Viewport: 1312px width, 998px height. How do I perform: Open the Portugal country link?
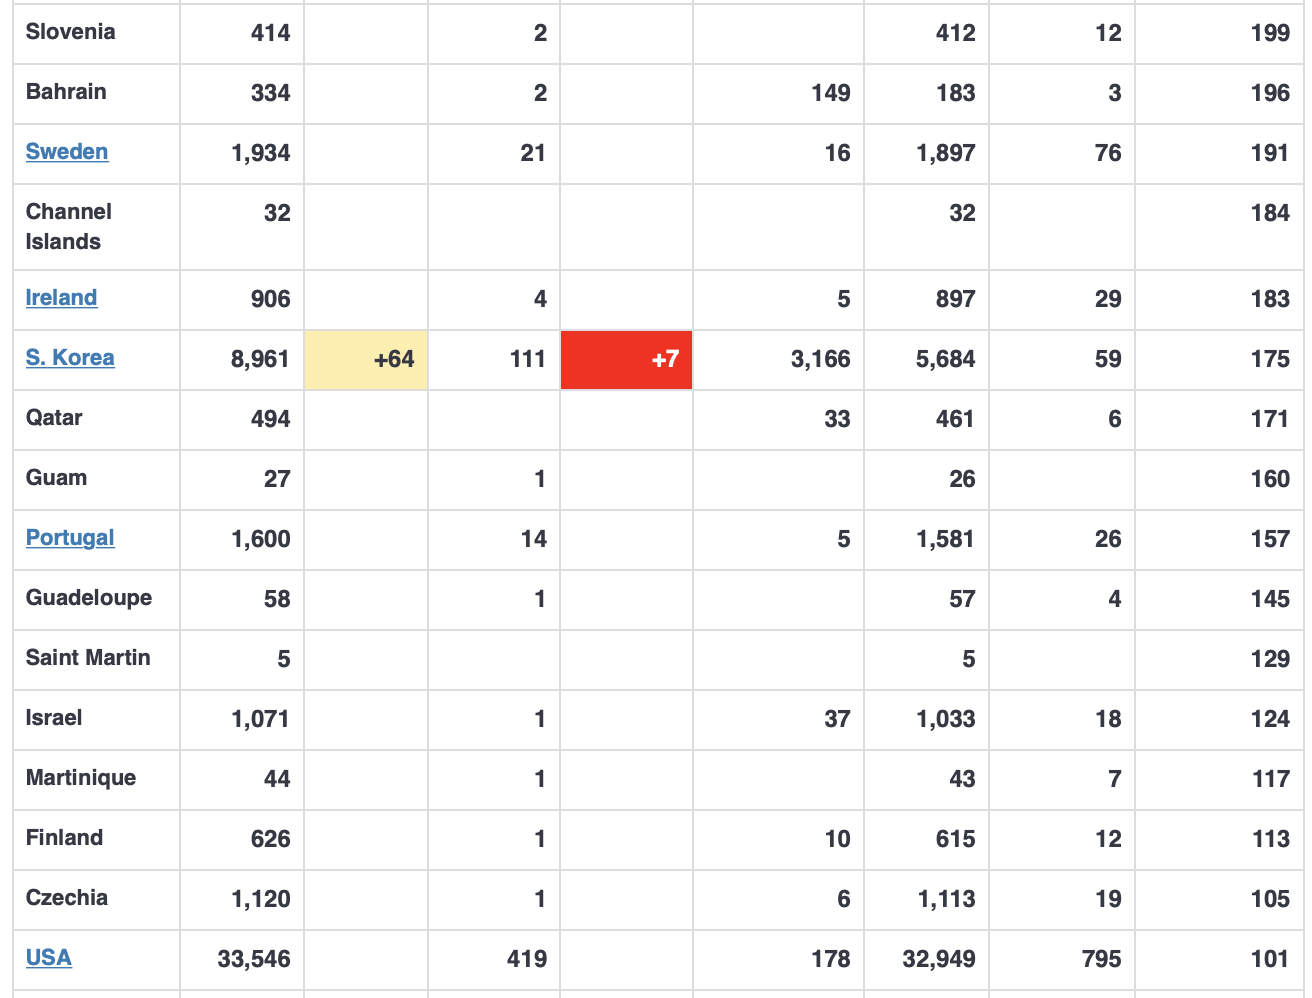click(70, 538)
